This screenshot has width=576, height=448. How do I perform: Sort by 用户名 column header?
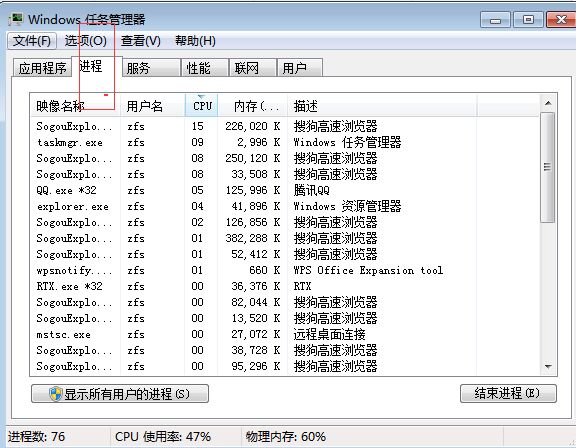(153, 106)
